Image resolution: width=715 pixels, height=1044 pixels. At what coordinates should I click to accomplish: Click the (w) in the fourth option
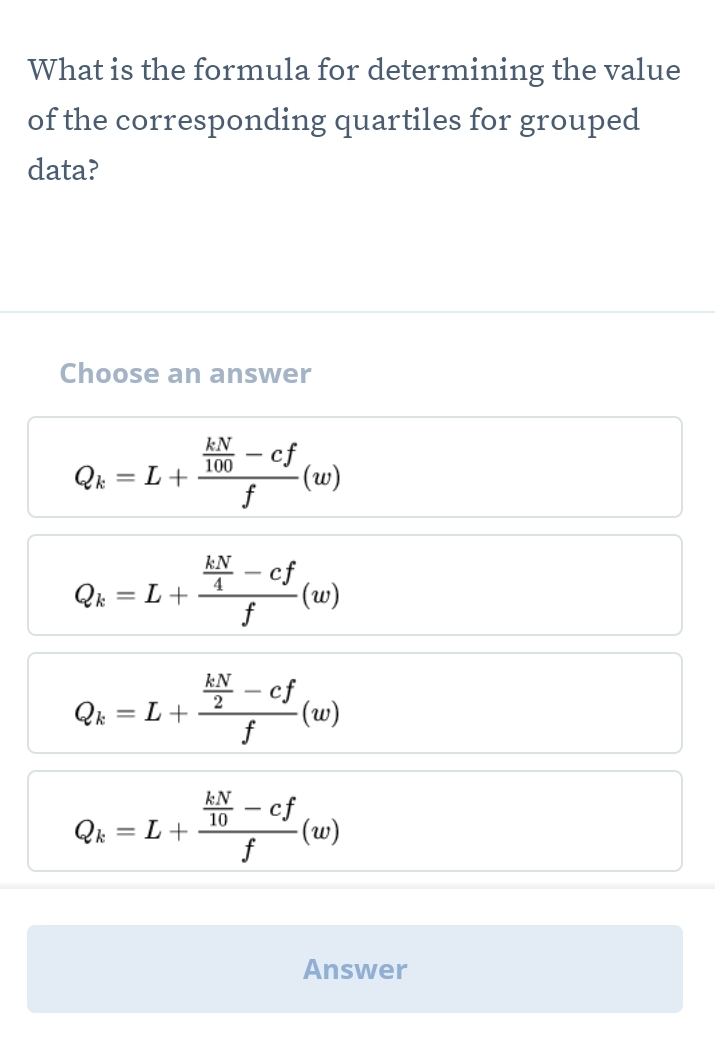(321, 832)
